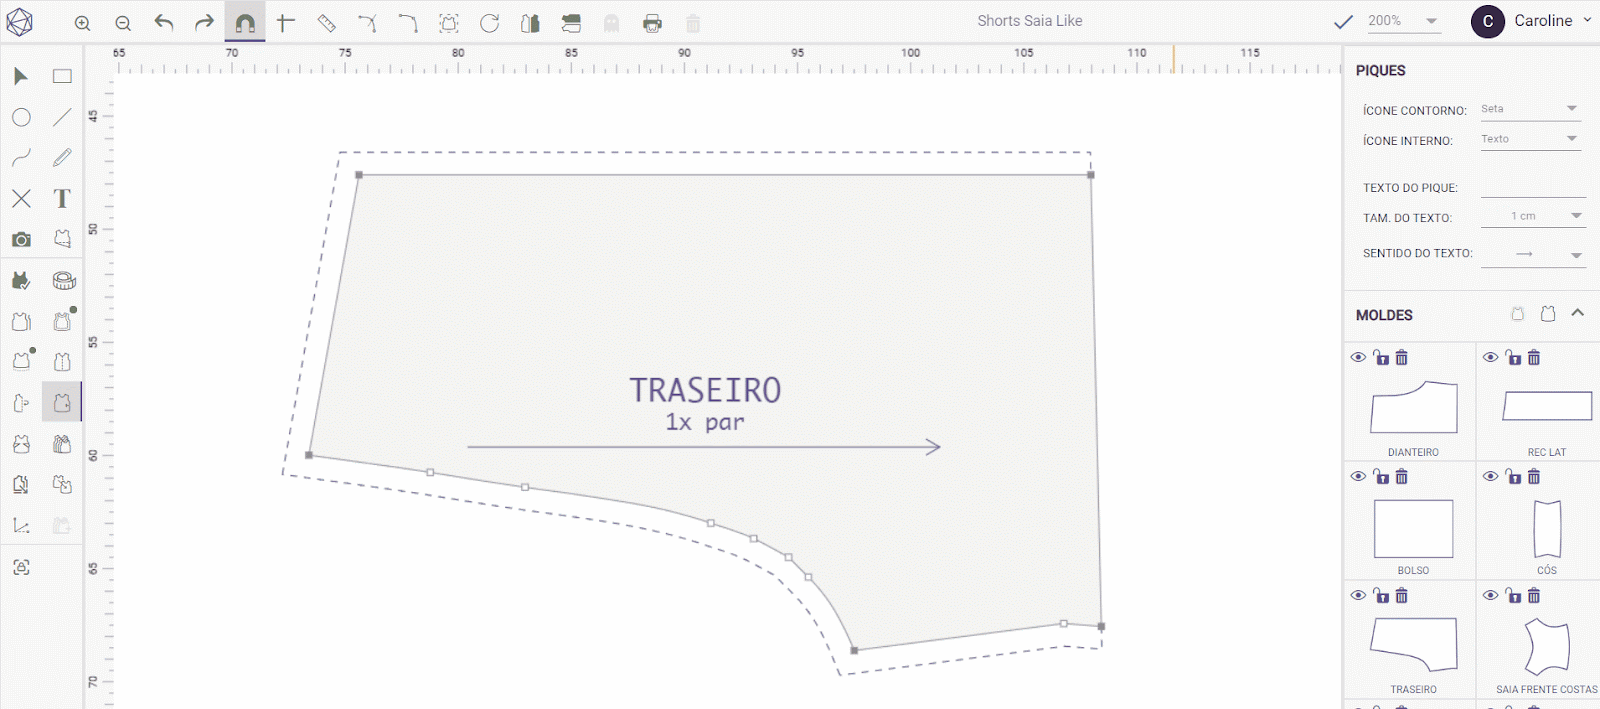This screenshot has width=1600, height=709.
Task: Select the Text (T) tool
Action: pos(62,199)
